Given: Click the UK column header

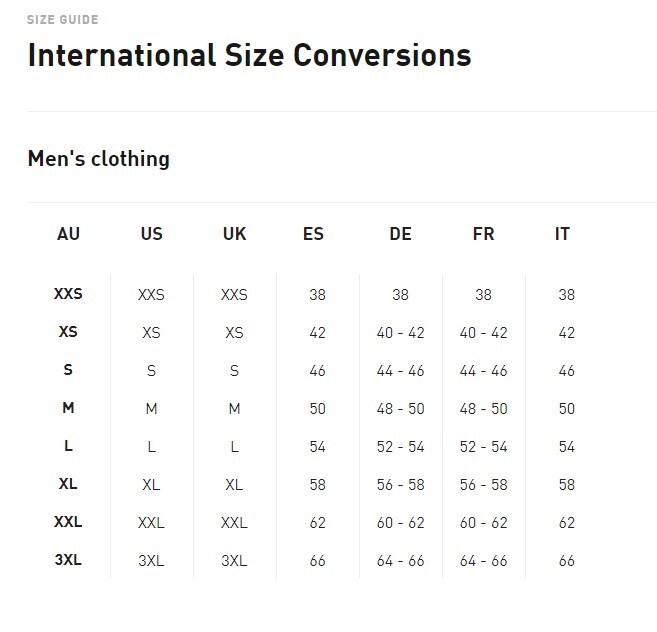Looking at the screenshot, I should [234, 234].
